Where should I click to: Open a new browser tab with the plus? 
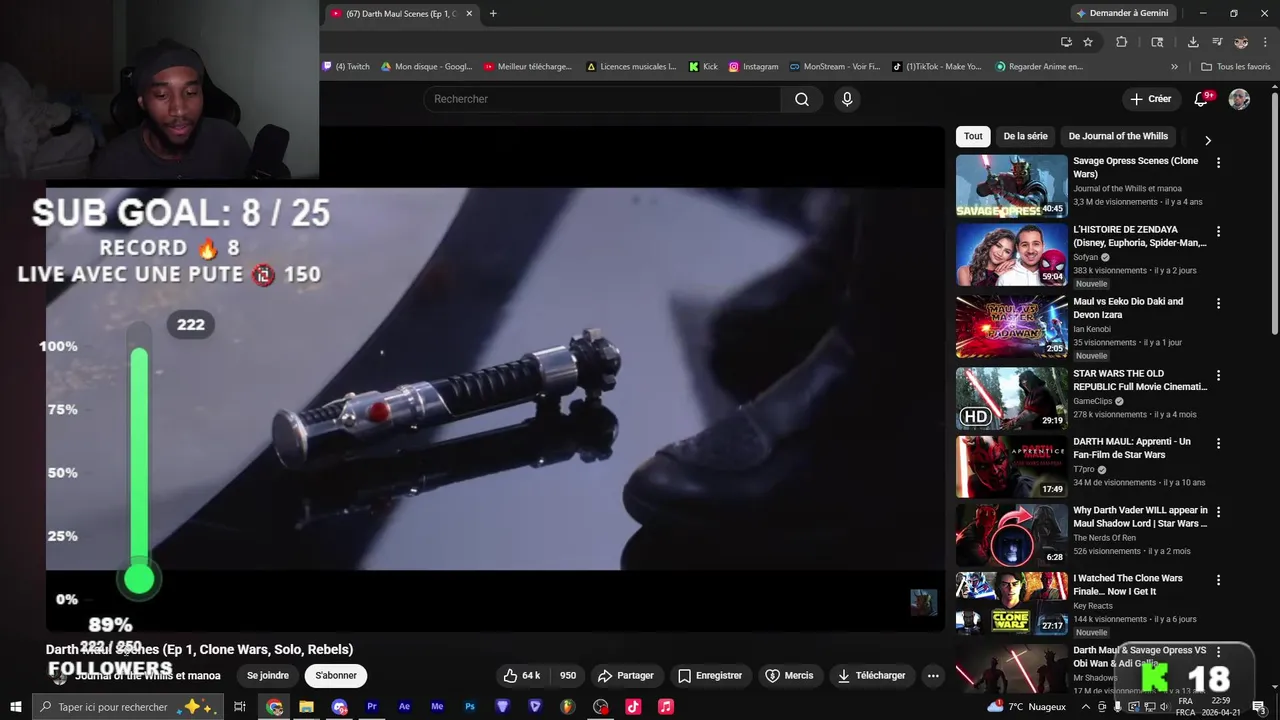[x=493, y=13]
